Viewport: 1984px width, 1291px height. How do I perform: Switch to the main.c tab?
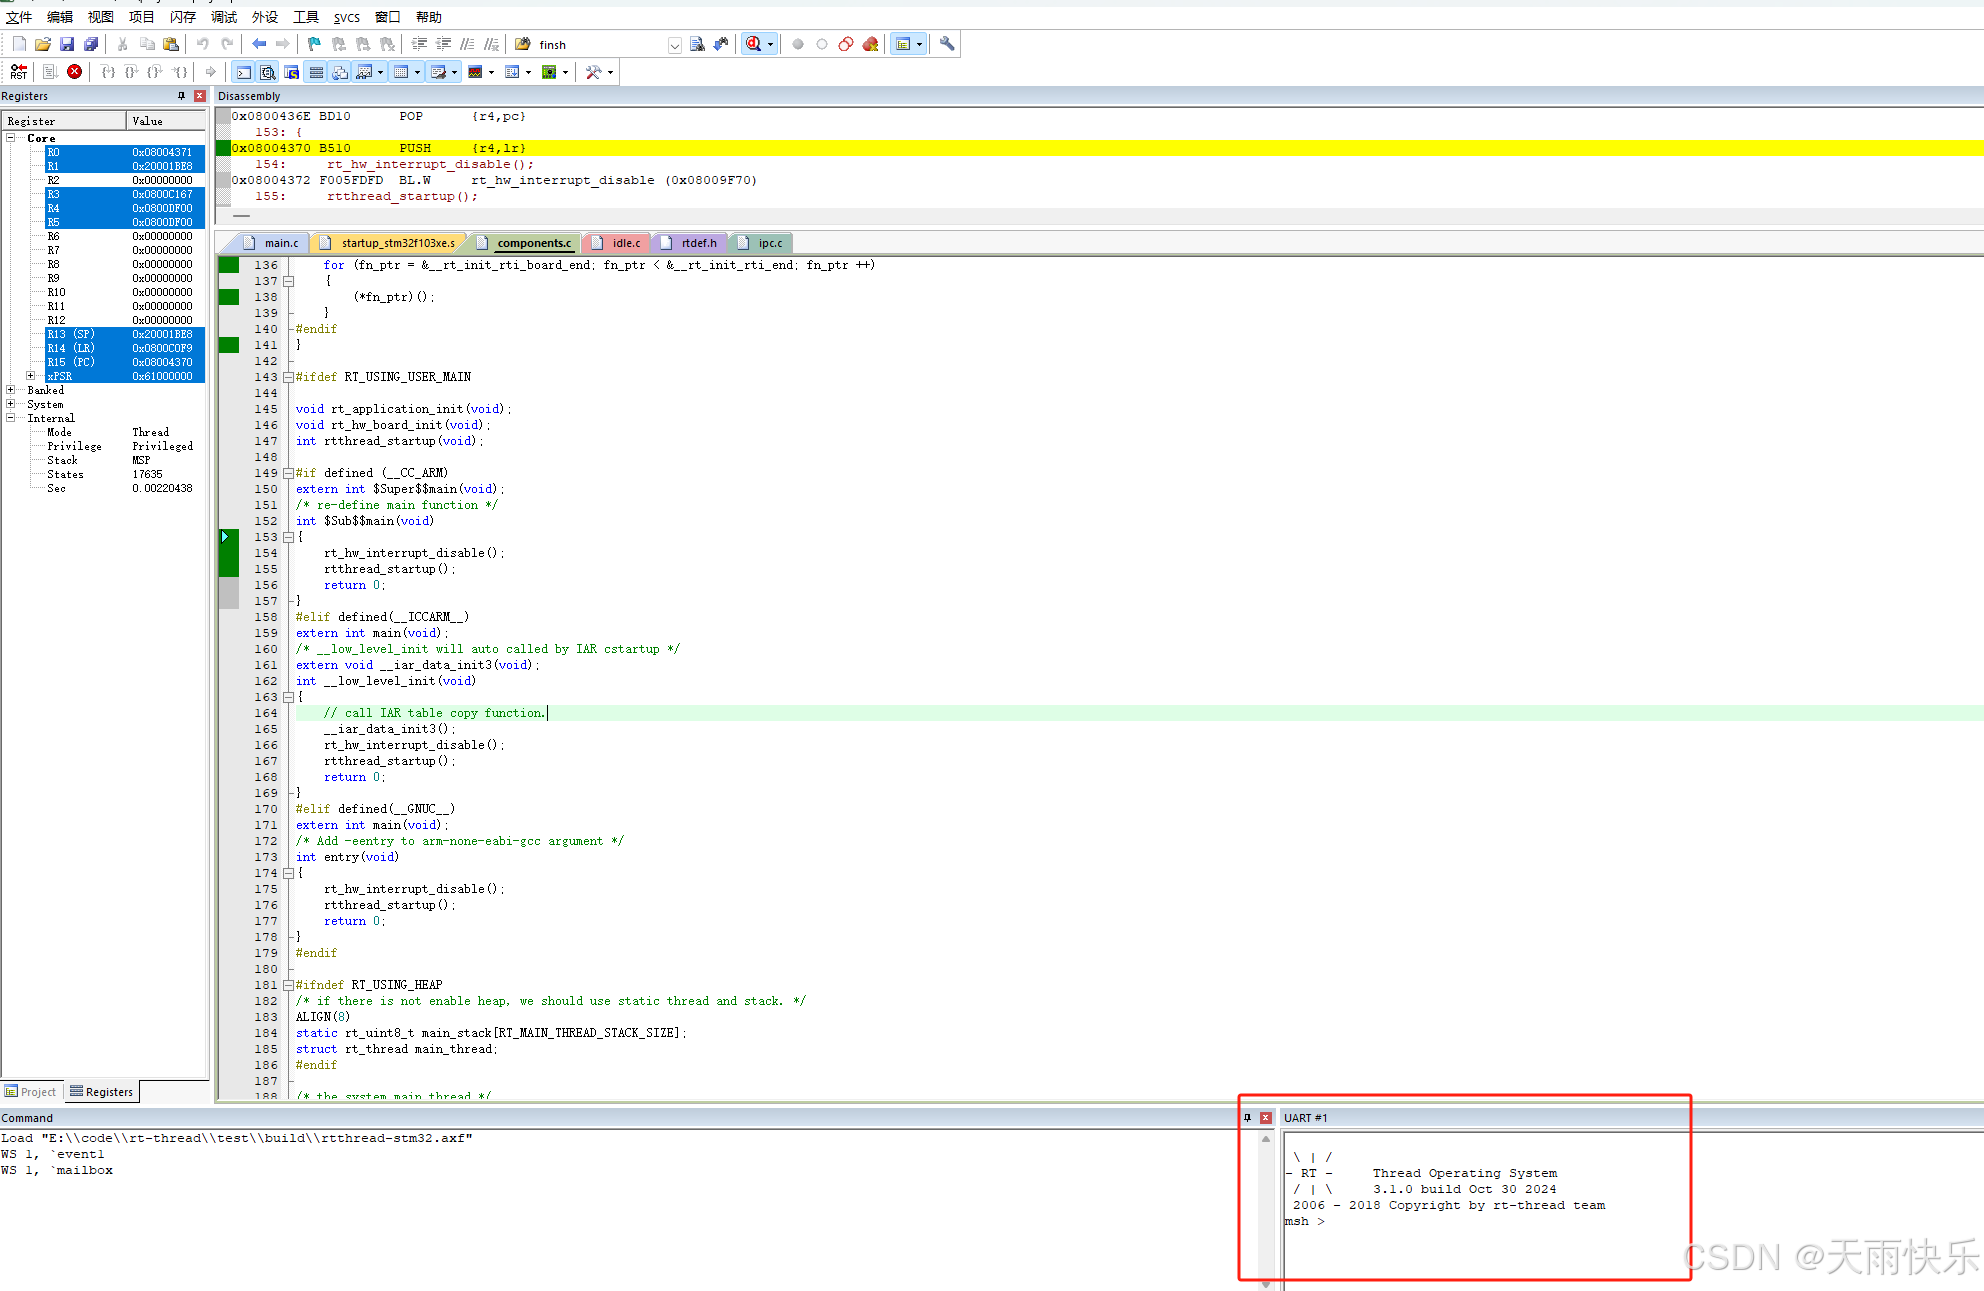280,243
